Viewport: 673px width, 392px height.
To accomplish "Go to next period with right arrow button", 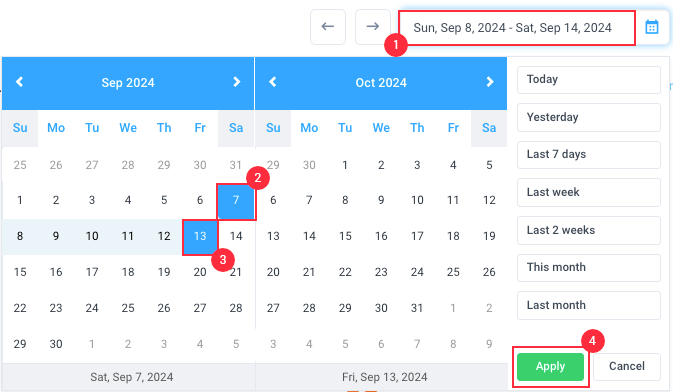I will click(x=373, y=27).
